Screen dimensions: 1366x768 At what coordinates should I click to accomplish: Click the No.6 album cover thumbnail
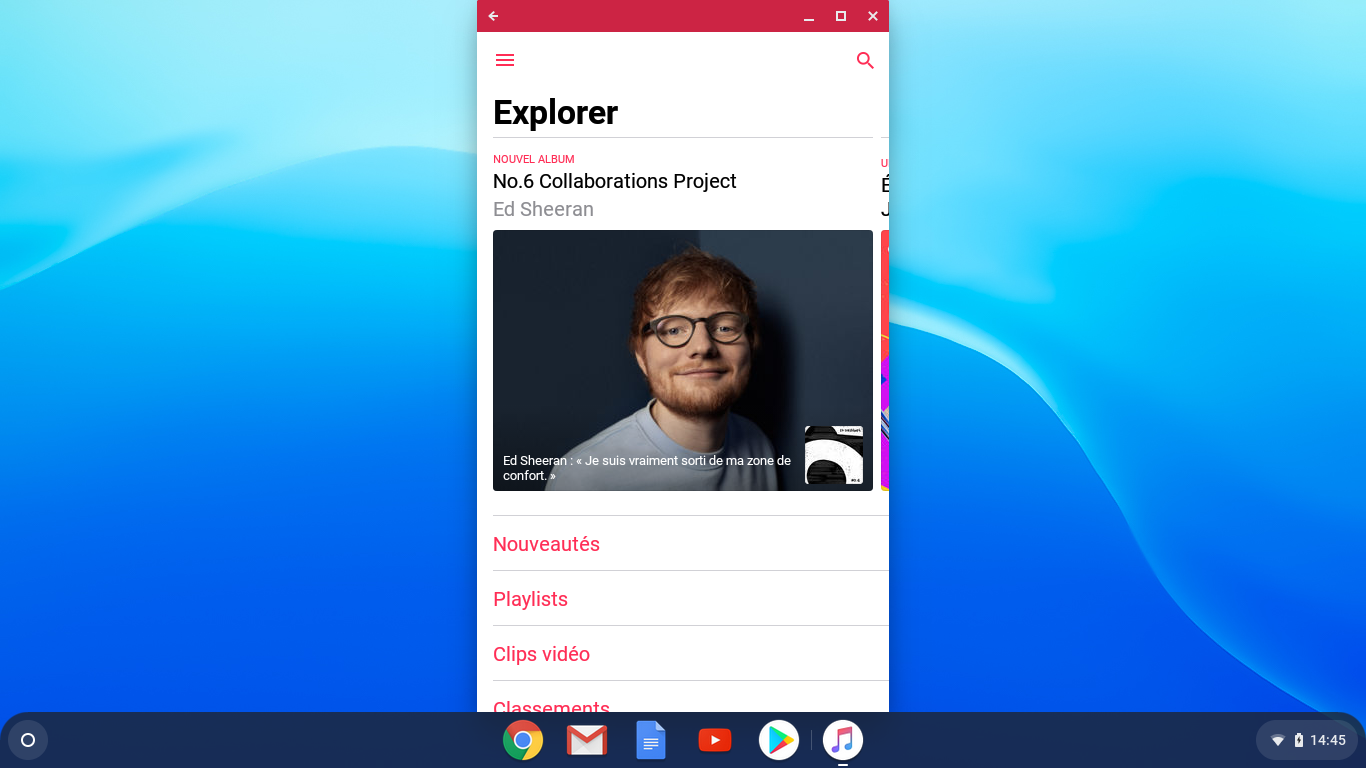tap(834, 455)
